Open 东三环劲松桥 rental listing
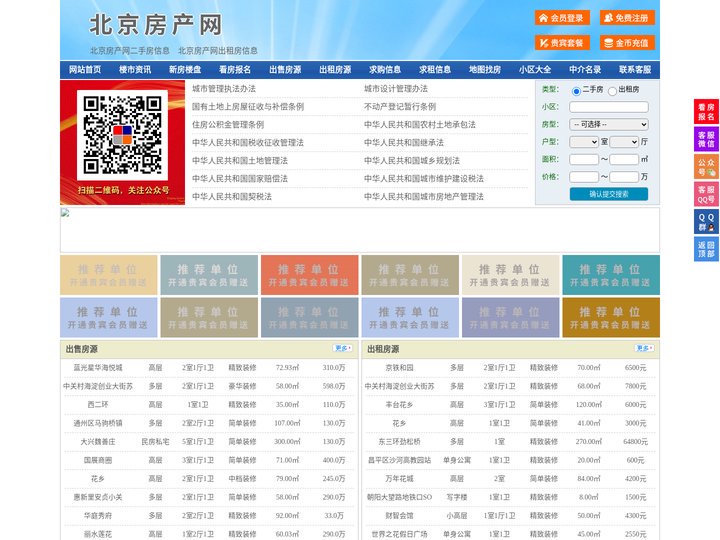720x540 pixels. [399, 441]
